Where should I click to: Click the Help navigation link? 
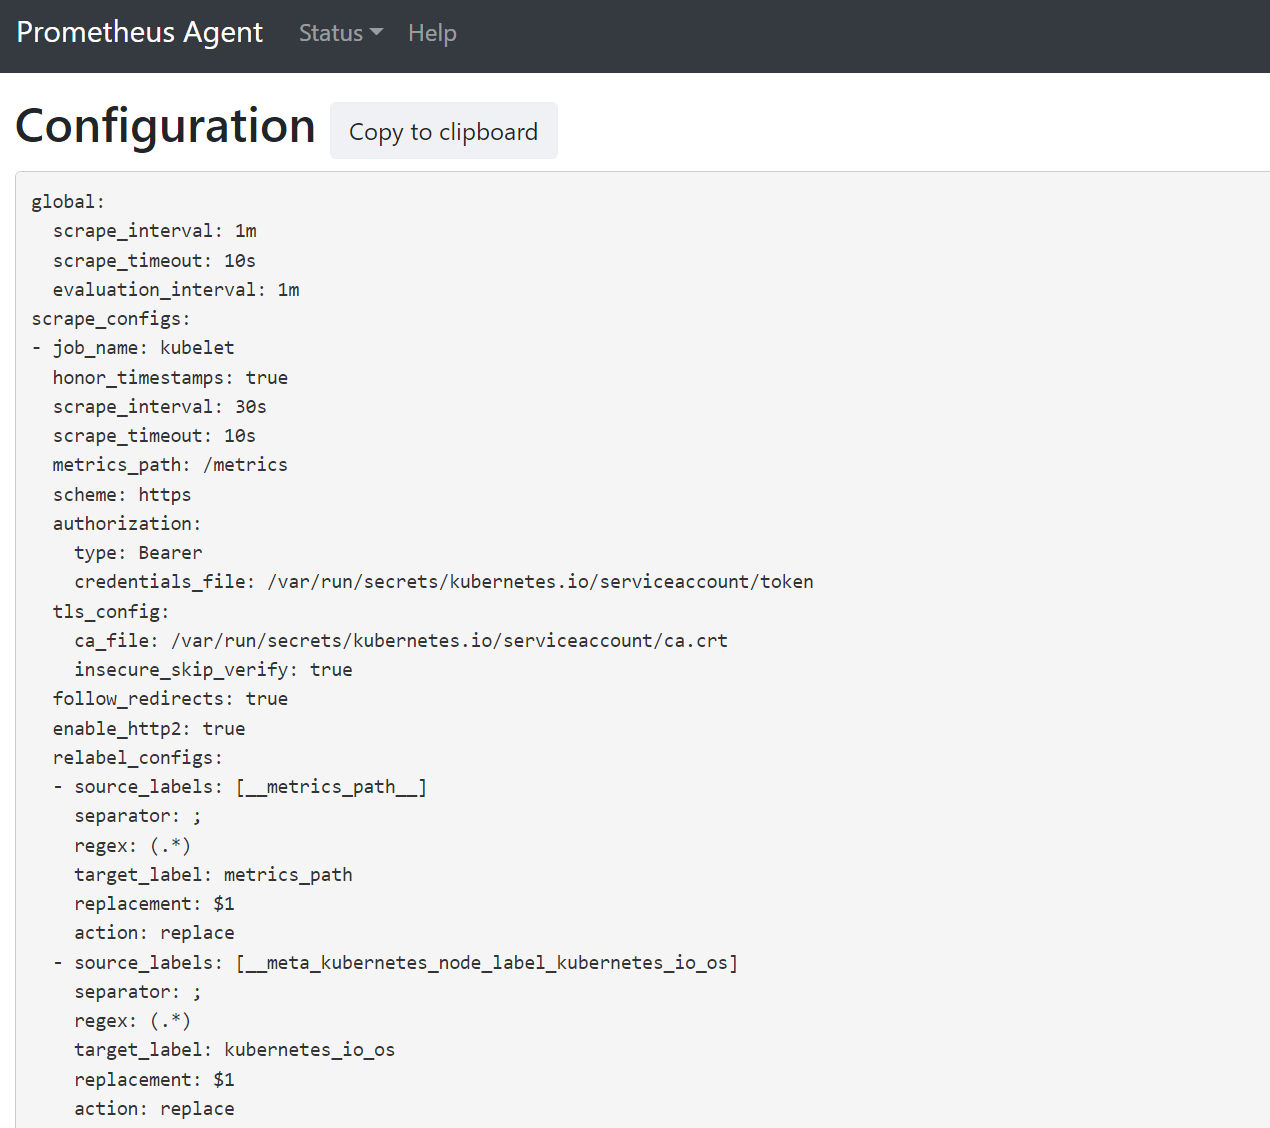click(432, 33)
